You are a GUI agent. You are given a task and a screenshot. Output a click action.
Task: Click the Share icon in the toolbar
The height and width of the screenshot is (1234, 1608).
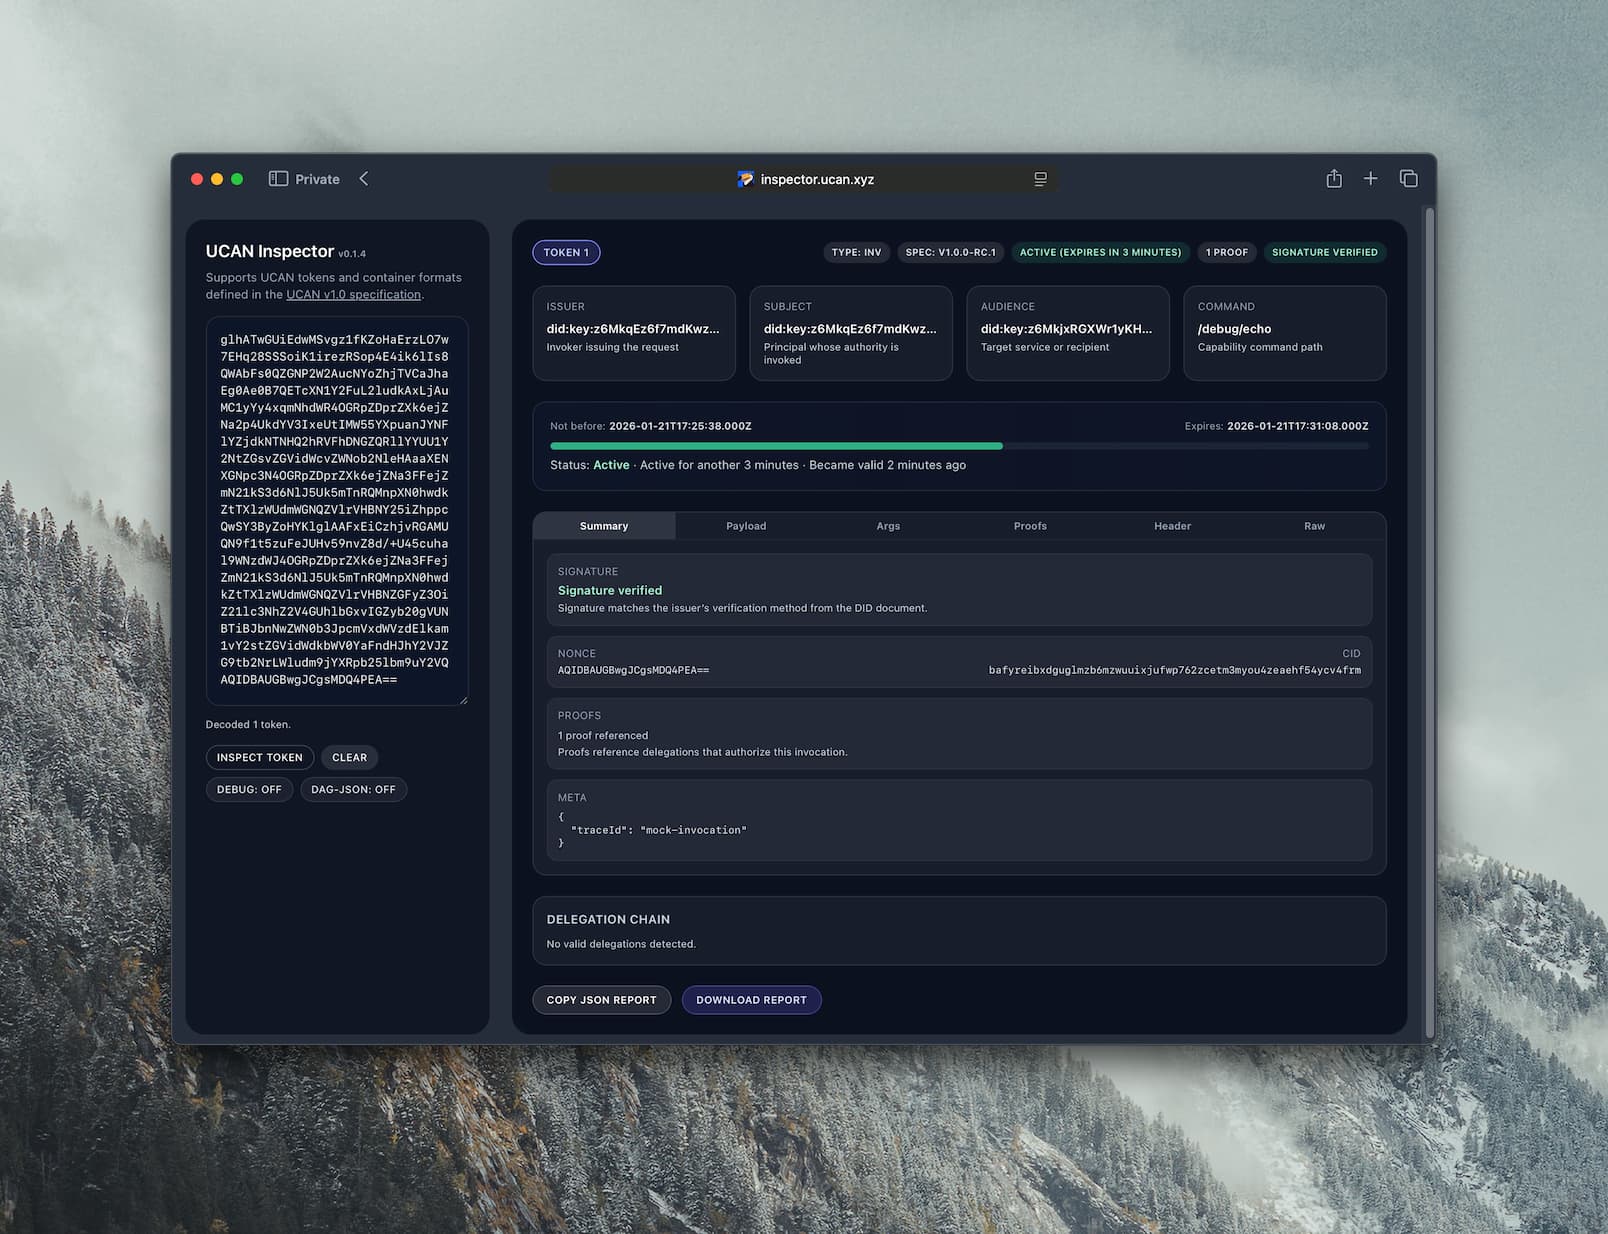point(1333,179)
